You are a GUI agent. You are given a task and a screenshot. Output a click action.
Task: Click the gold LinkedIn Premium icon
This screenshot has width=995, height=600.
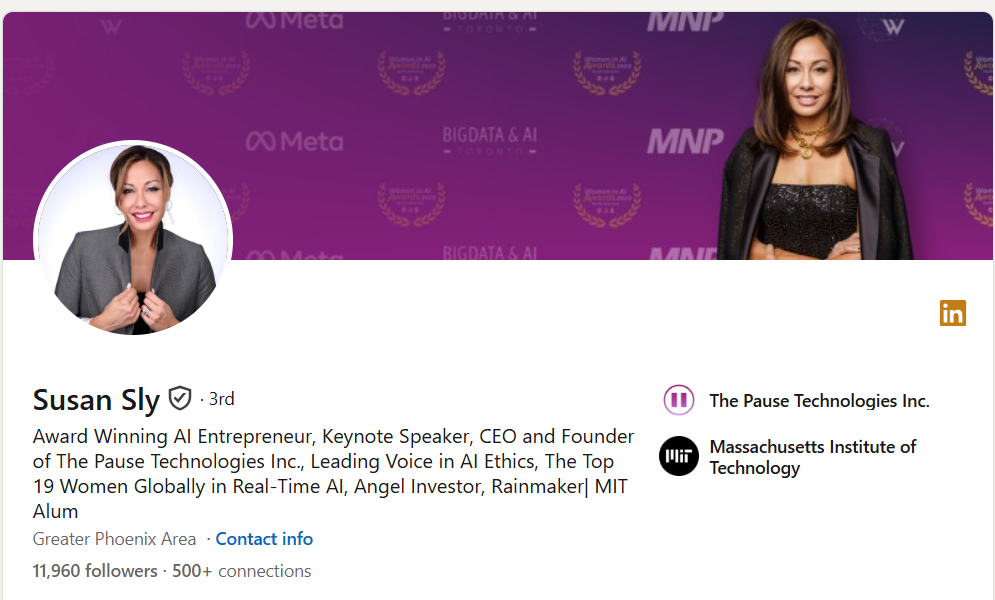952,313
